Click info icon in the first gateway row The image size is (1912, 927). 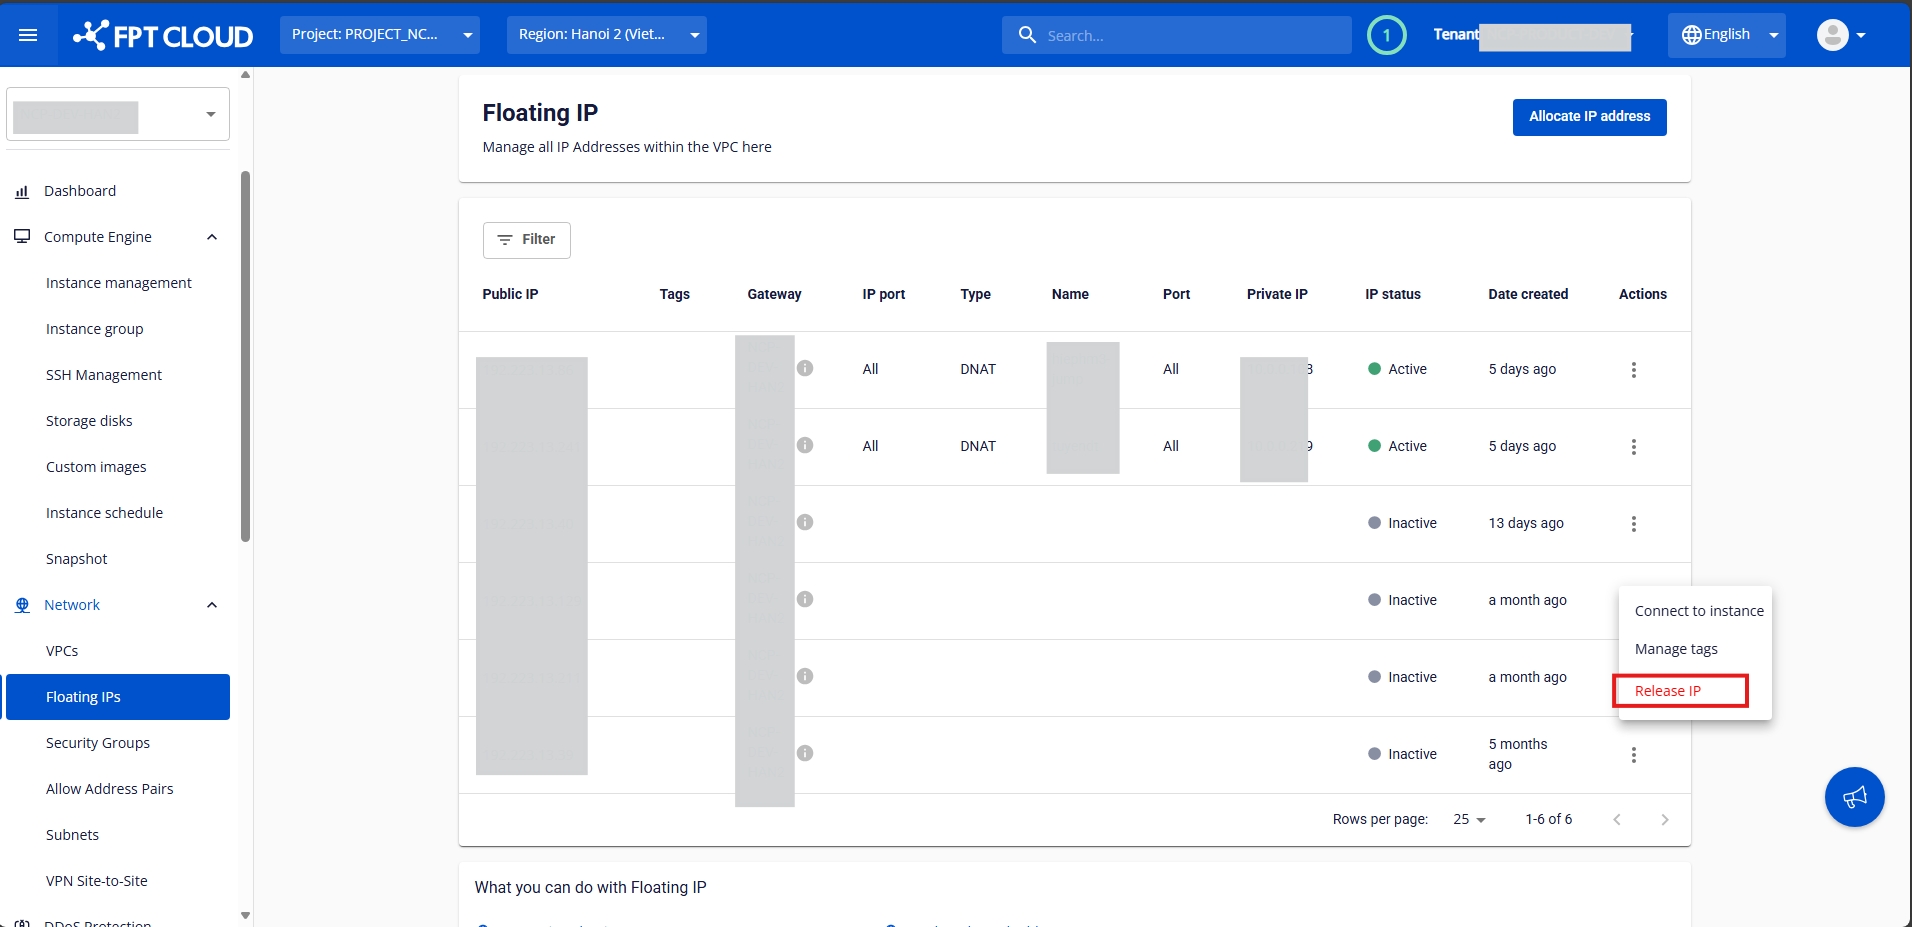(805, 368)
